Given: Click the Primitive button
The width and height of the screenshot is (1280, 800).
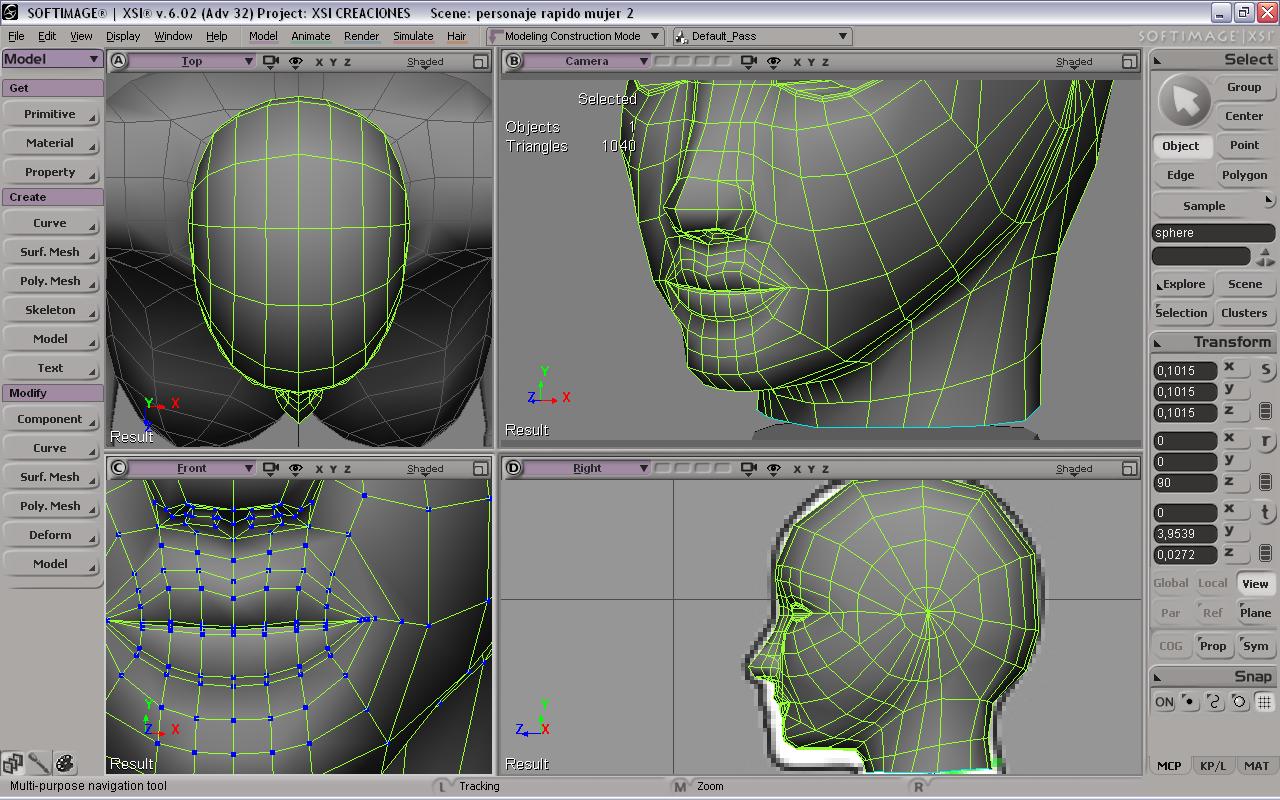Looking at the screenshot, I should point(50,114).
